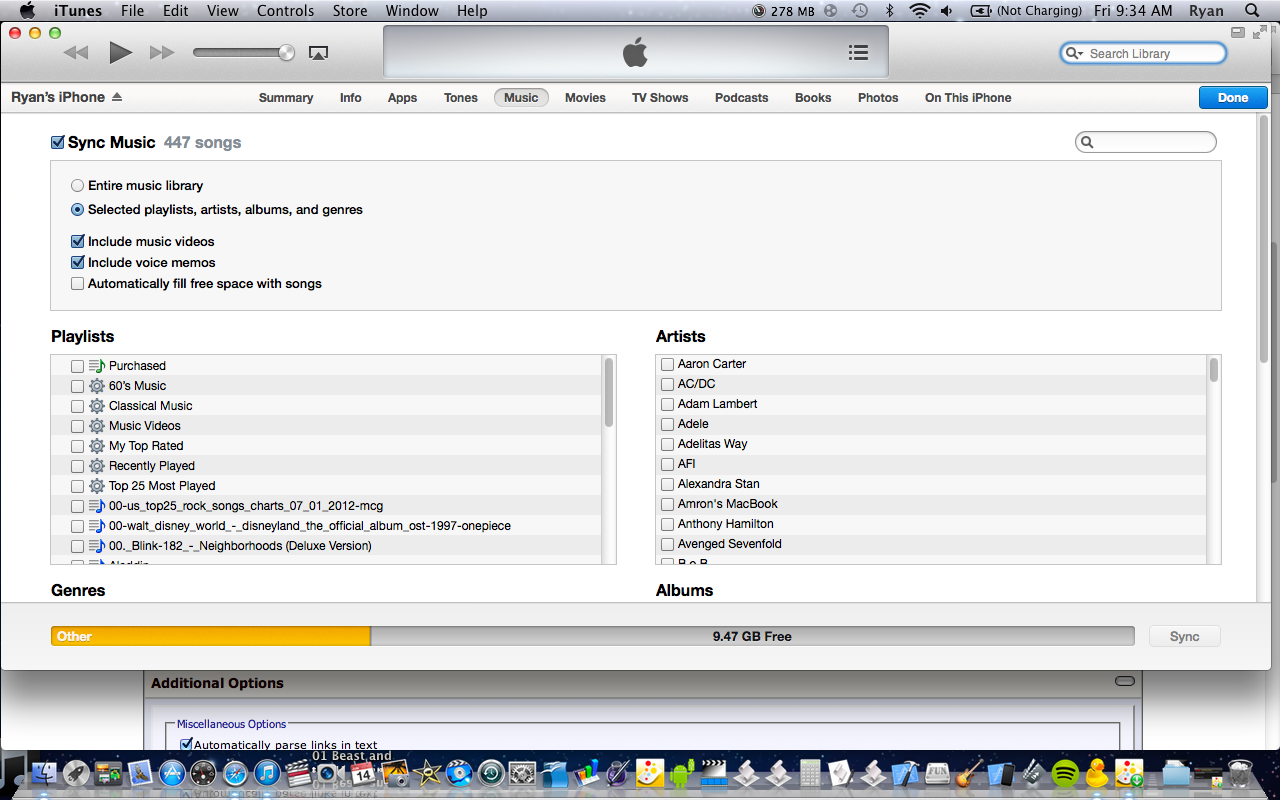The image size is (1280, 800).
Task: Open On This iPhone tab
Action: pyautogui.click(x=968, y=97)
